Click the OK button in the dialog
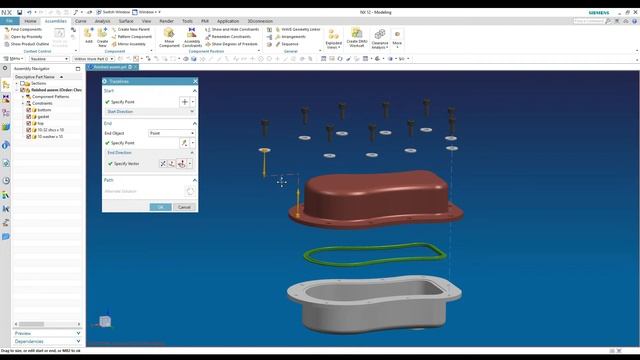640x360 pixels. point(160,207)
